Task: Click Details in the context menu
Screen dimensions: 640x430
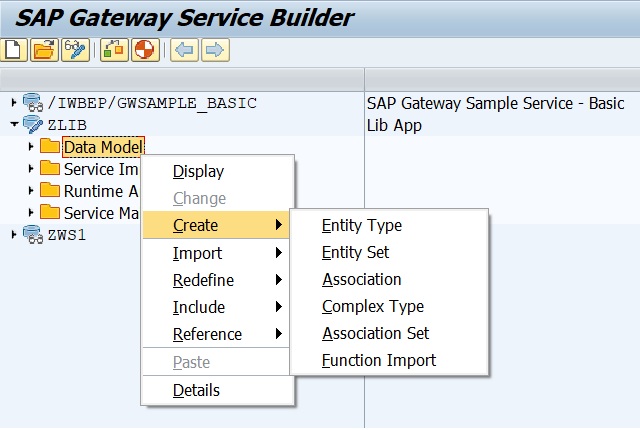Action: click(196, 390)
